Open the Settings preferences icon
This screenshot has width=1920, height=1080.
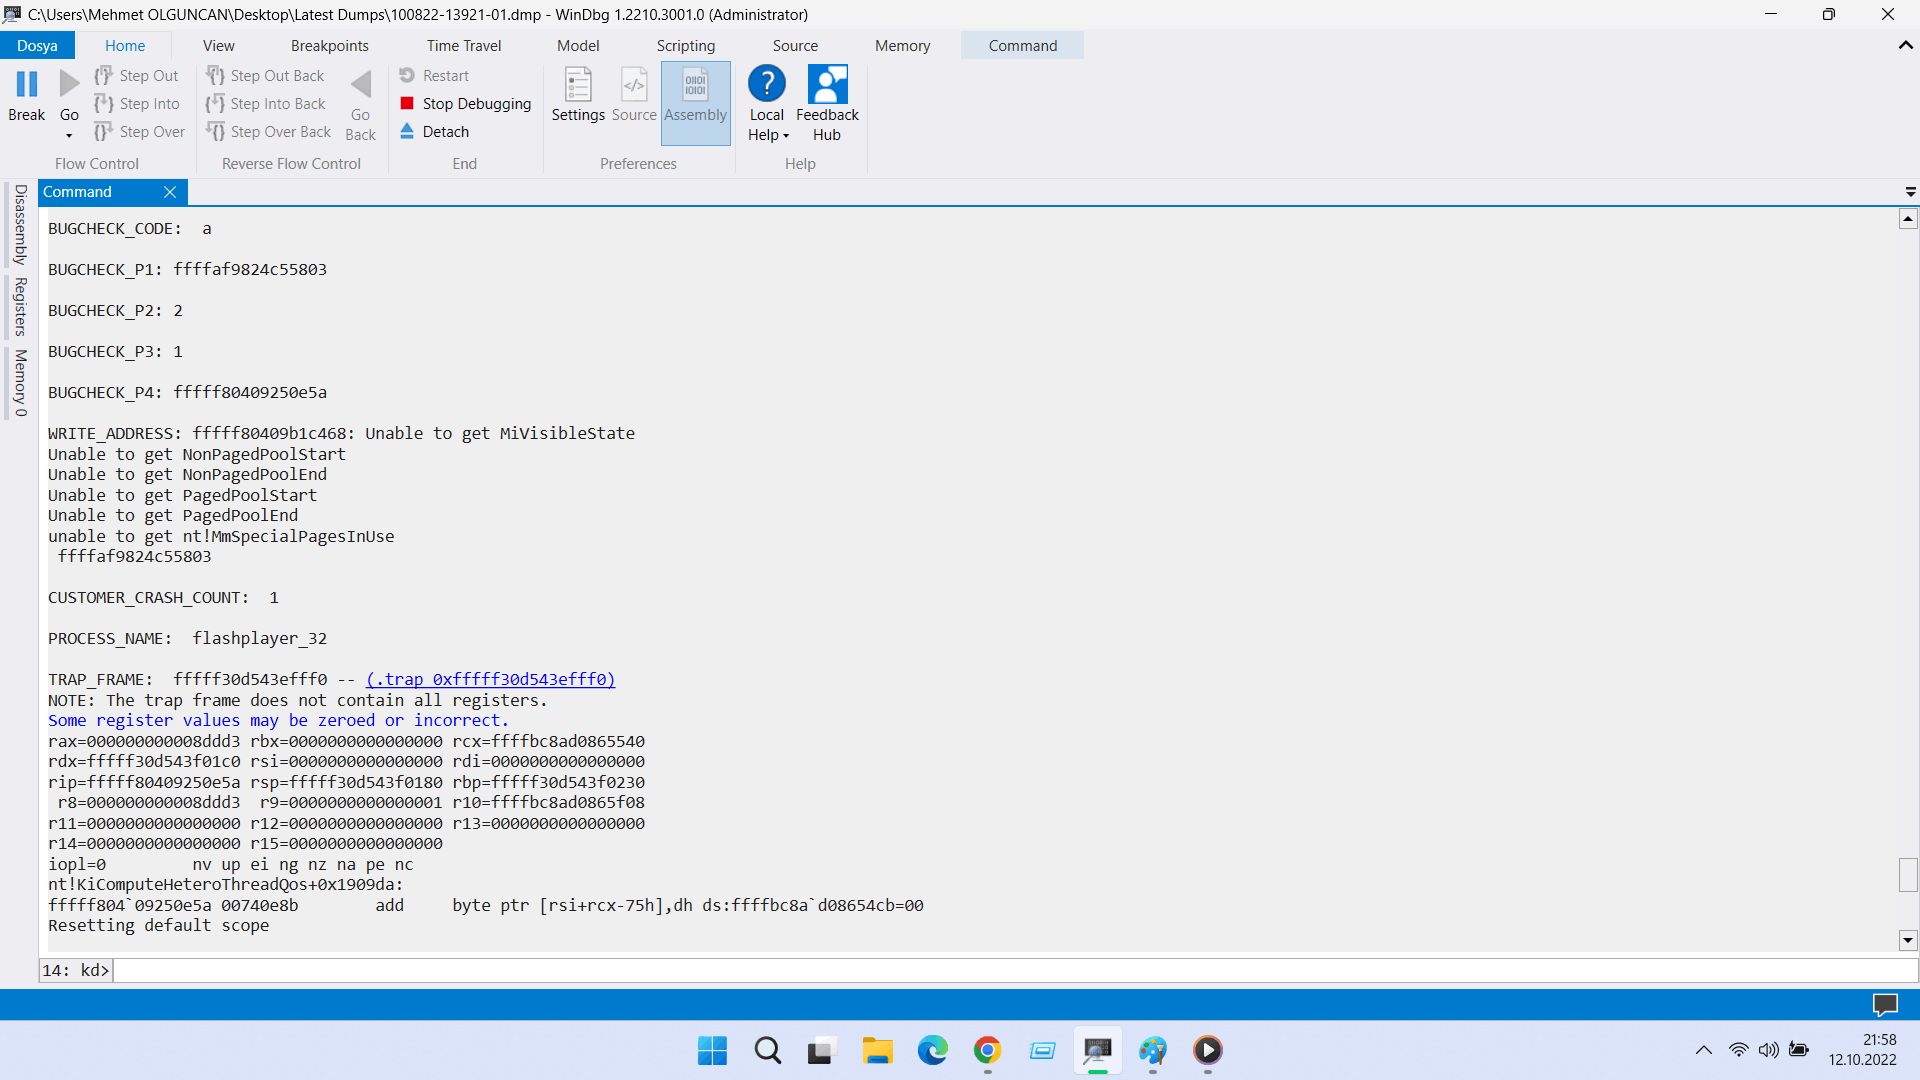[x=578, y=86]
